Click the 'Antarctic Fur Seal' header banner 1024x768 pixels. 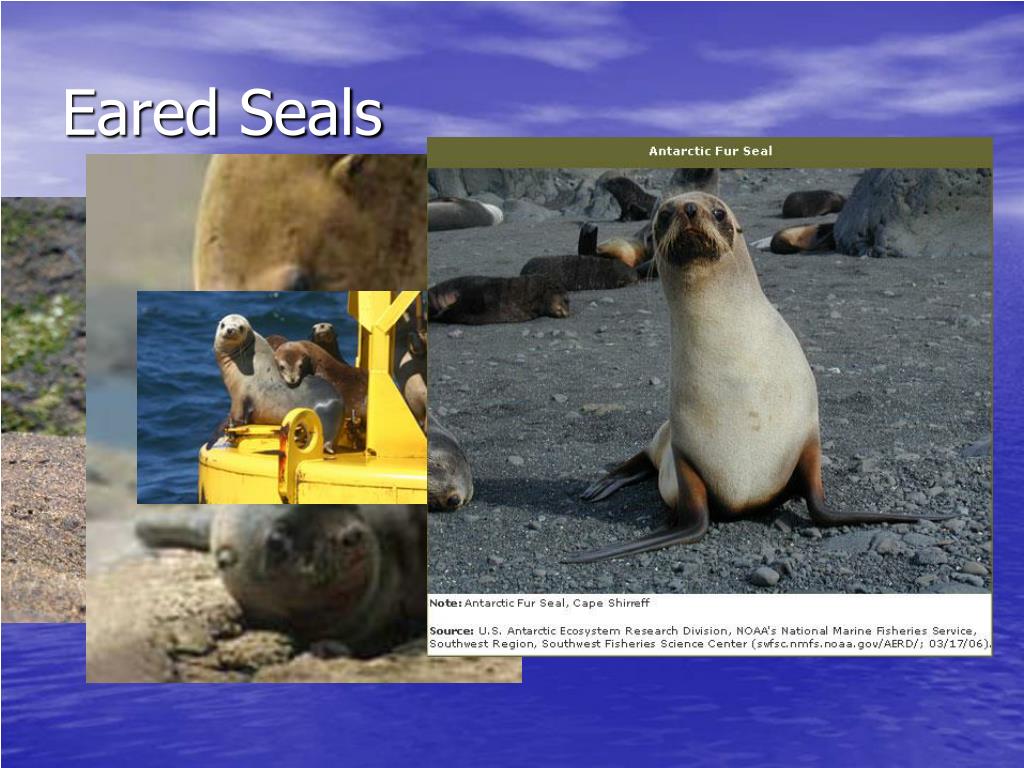(x=710, y=152)
